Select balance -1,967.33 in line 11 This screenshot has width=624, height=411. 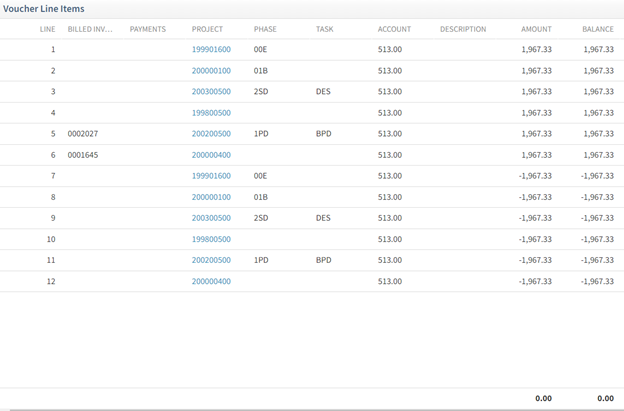click(x=597, y=260)
